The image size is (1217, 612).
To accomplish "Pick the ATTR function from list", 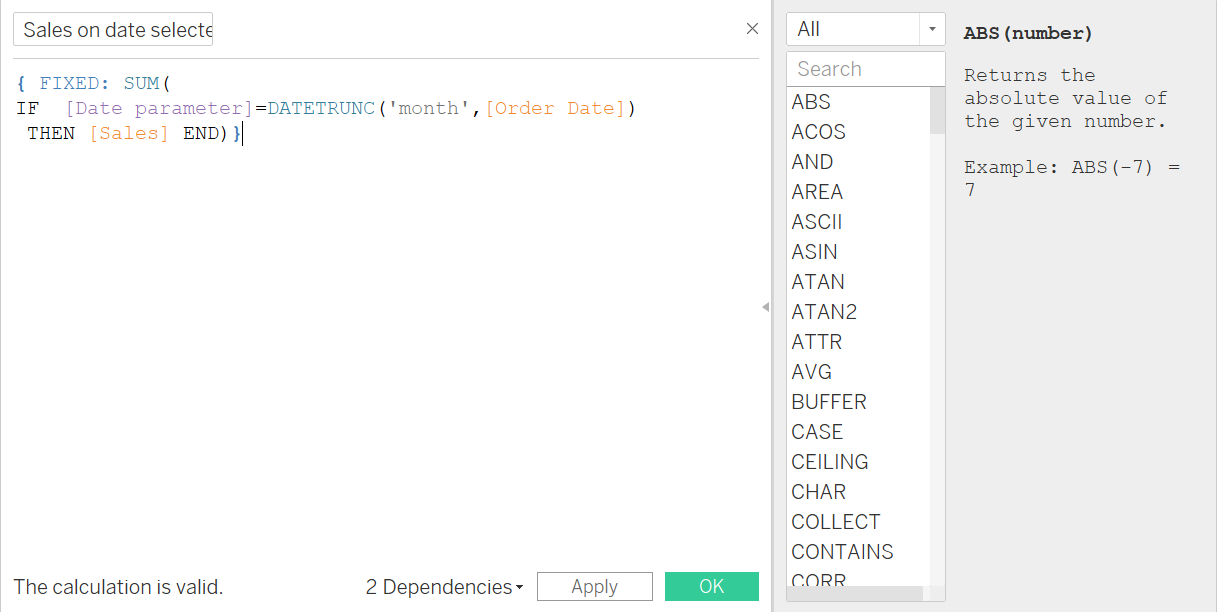I will pos(816,342).
